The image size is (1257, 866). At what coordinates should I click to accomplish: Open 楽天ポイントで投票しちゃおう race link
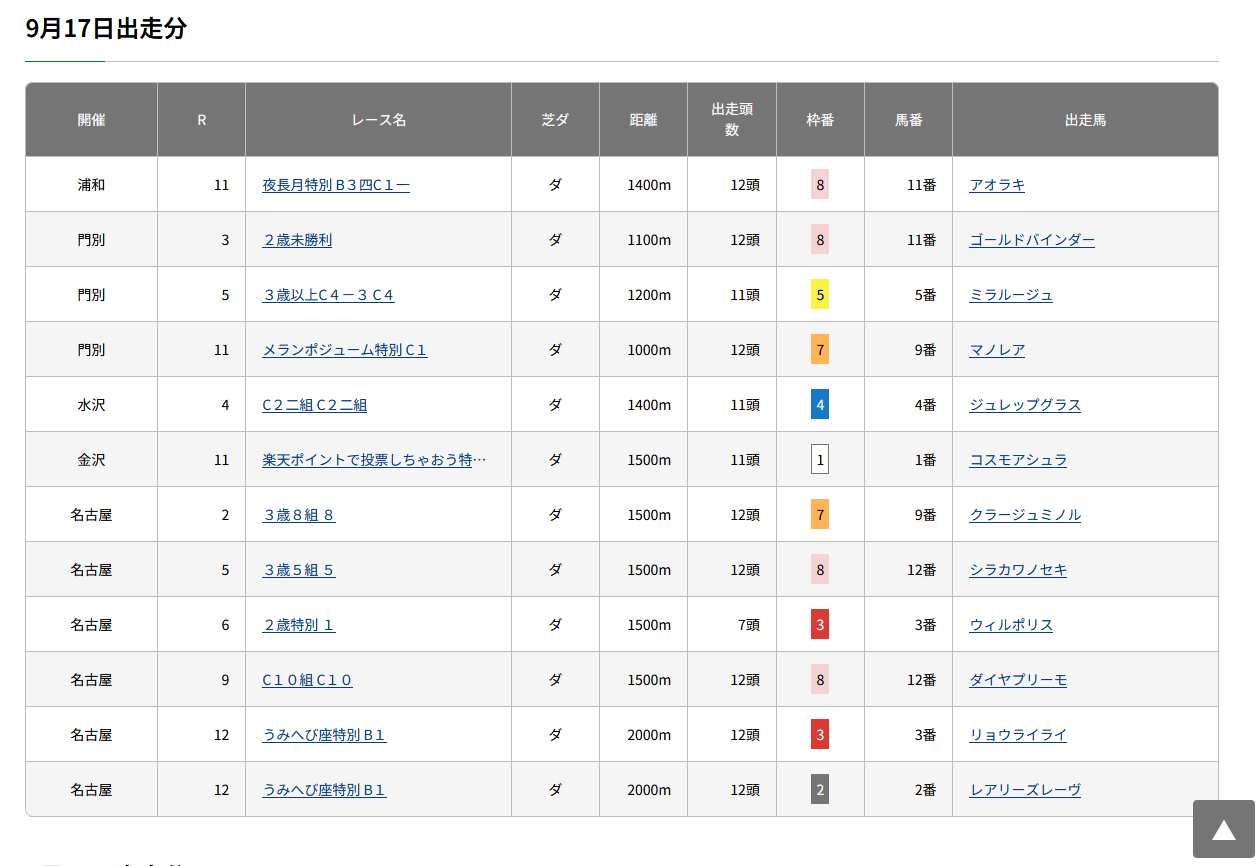(x=374, y=460)
